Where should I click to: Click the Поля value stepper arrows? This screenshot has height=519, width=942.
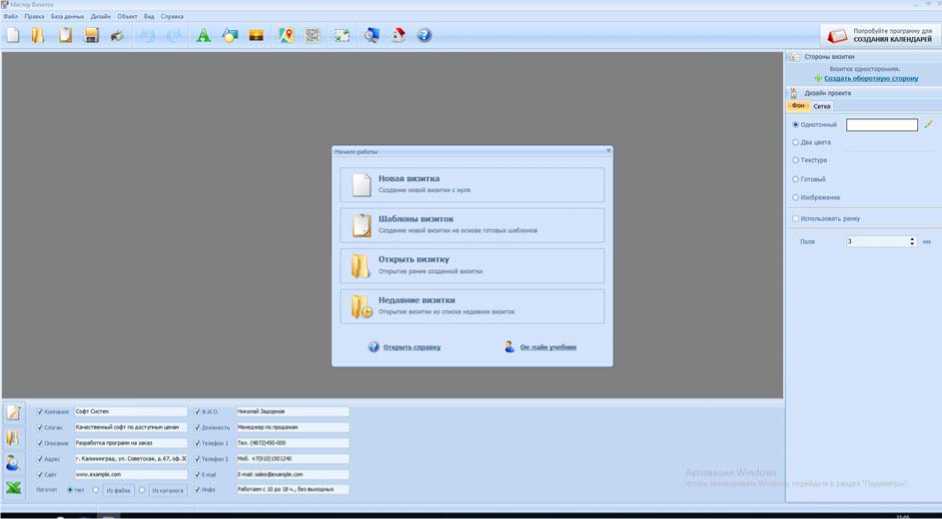911,241
